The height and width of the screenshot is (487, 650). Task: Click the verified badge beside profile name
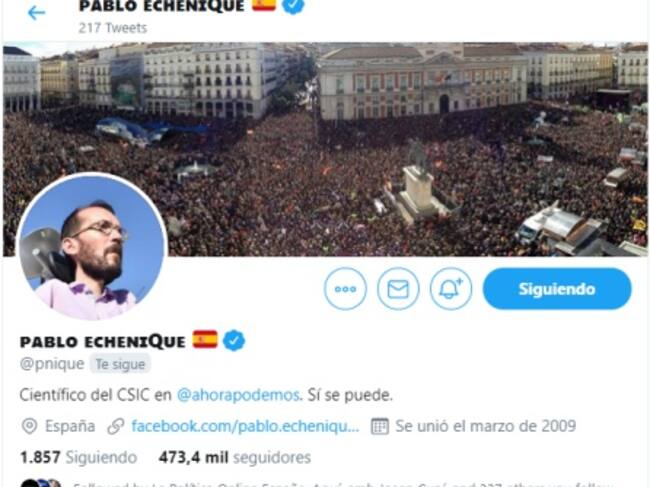coord(234,341)
